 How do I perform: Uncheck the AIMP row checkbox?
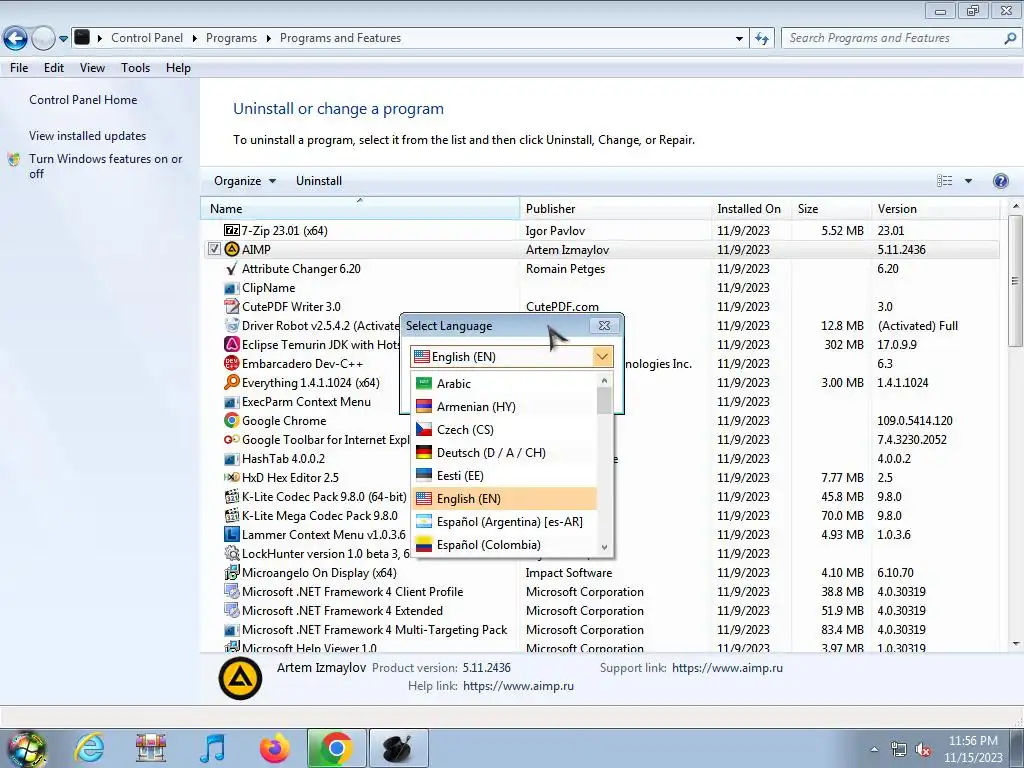[x=214, y=249]
